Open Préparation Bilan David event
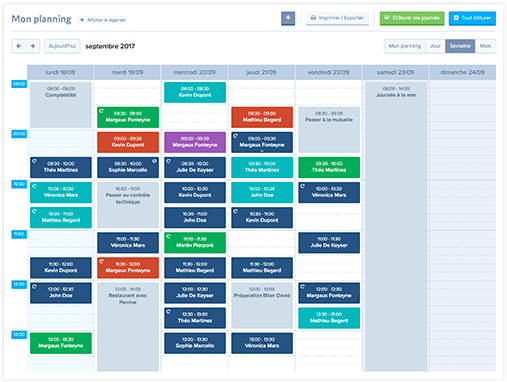The height and width of the screenshot is (382, 507). click(262, 305)
